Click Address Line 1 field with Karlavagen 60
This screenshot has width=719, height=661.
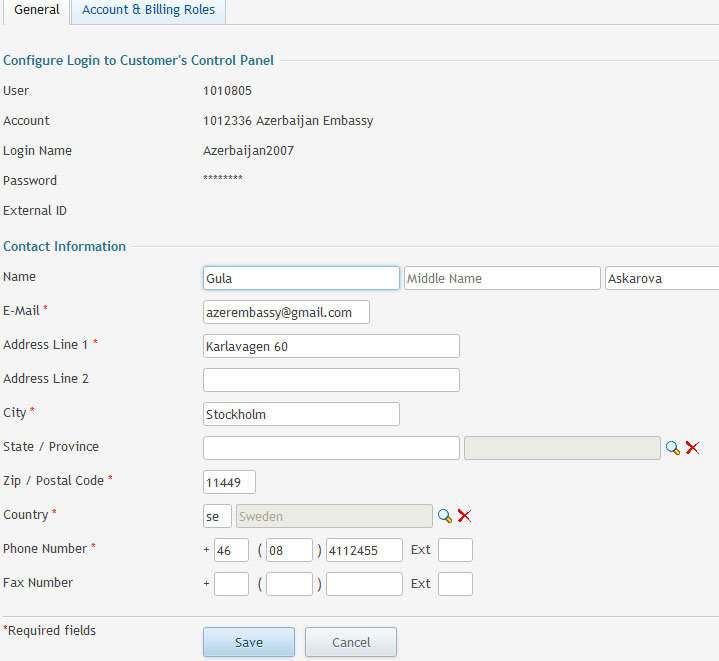[331, 346]
